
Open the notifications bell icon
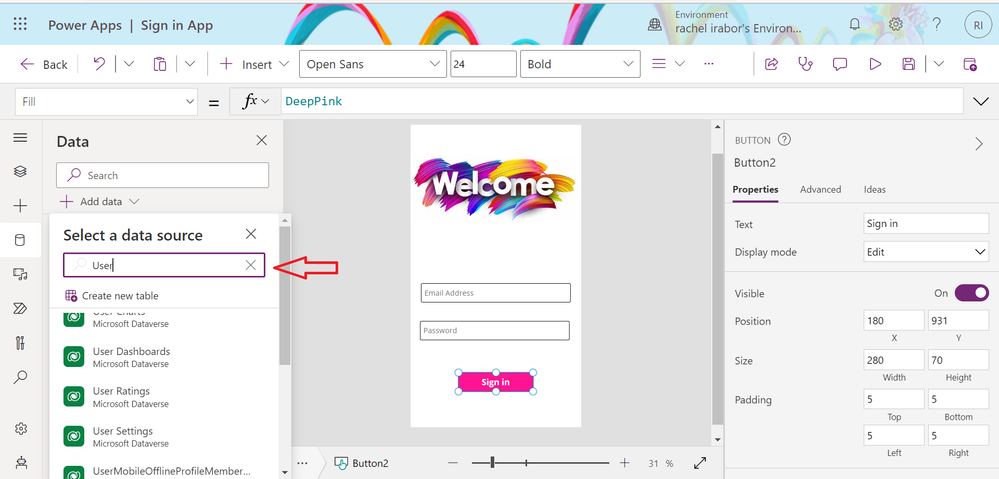pos(854,24)
